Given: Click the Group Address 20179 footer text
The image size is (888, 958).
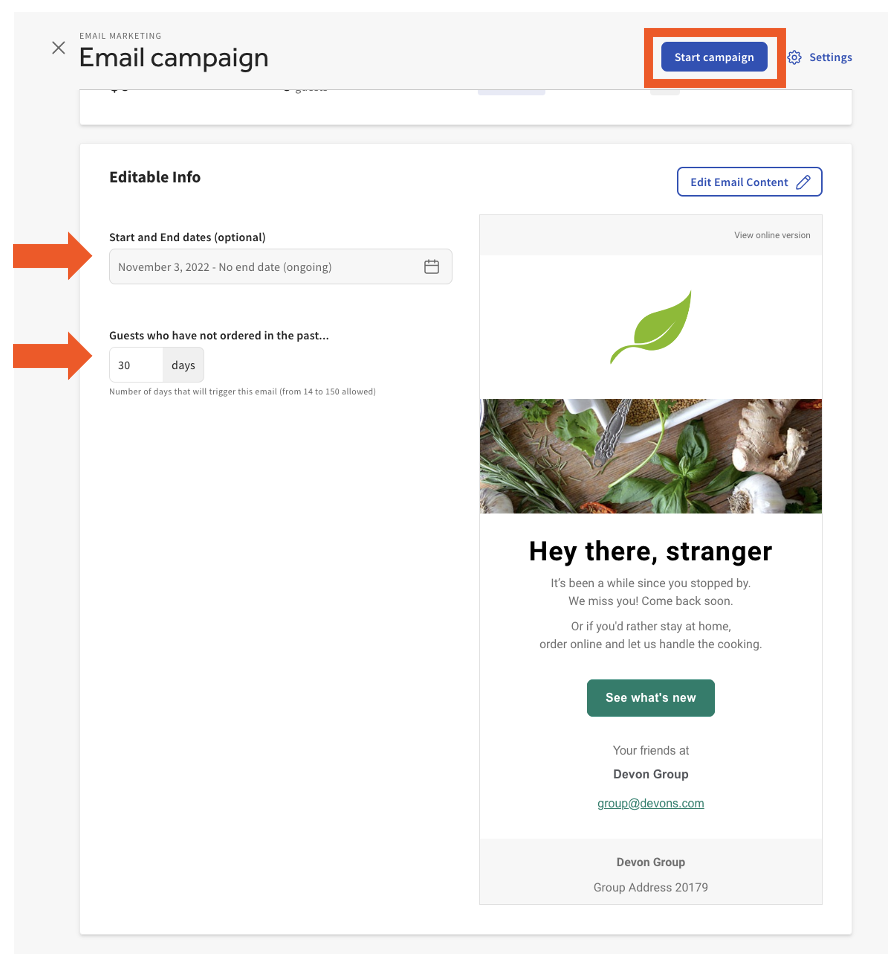Looking at the screenshot, I should pos(651,887).
